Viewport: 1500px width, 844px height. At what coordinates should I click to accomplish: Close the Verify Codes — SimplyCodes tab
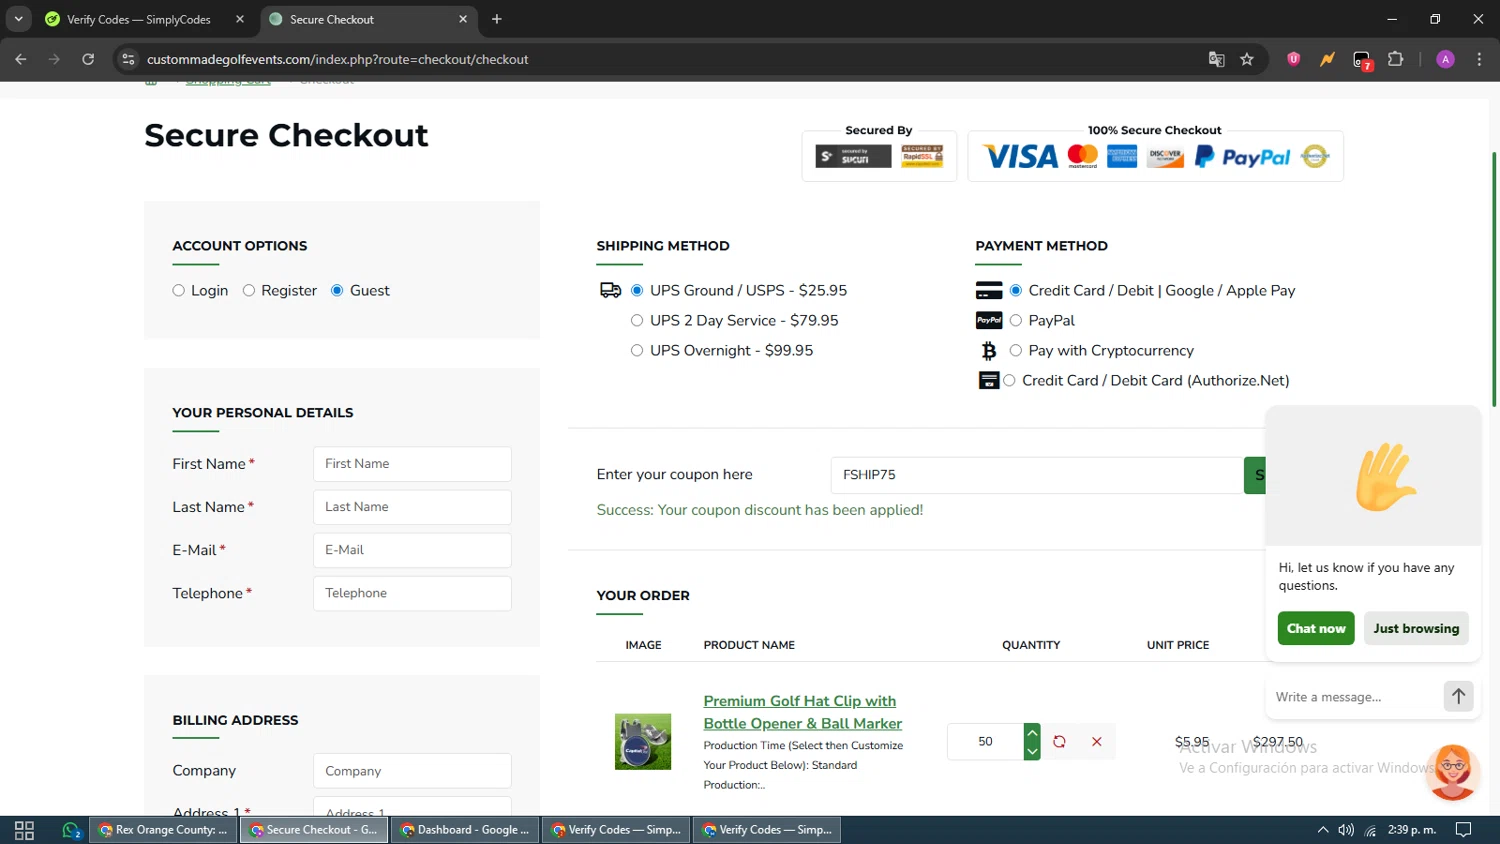pos(240,19)
